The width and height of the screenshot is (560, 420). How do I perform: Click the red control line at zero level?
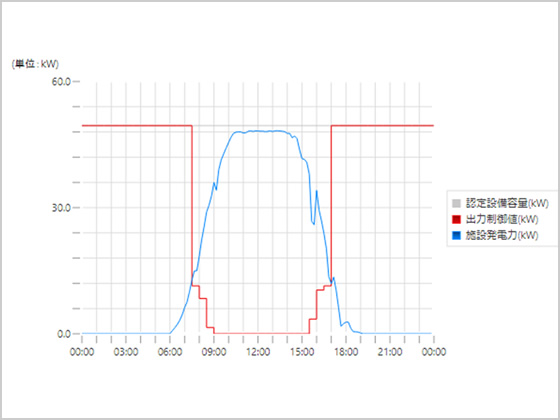(x=261, y=333)
